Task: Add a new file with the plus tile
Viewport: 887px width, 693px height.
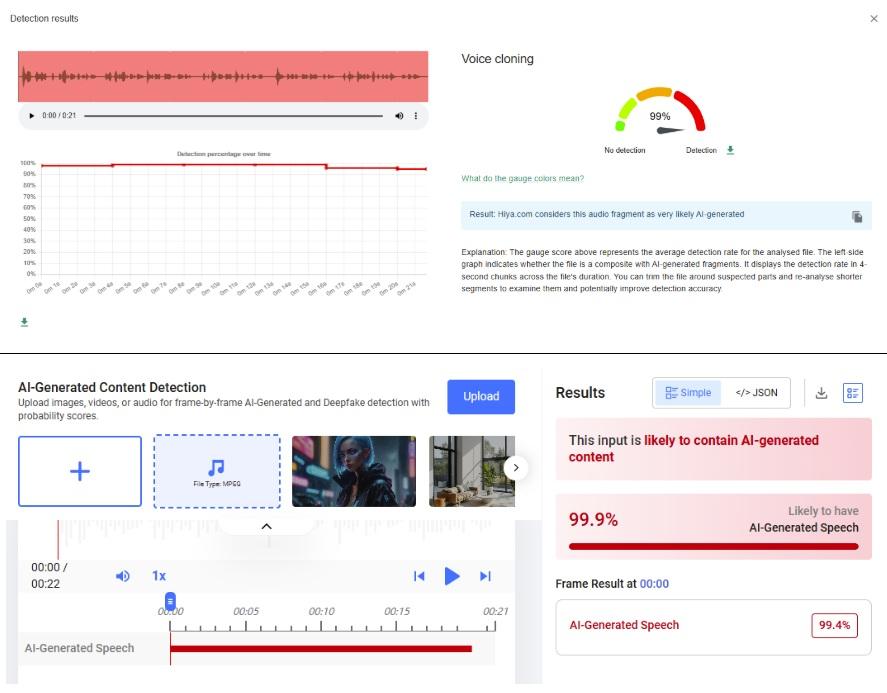Action: pos(80,471)
